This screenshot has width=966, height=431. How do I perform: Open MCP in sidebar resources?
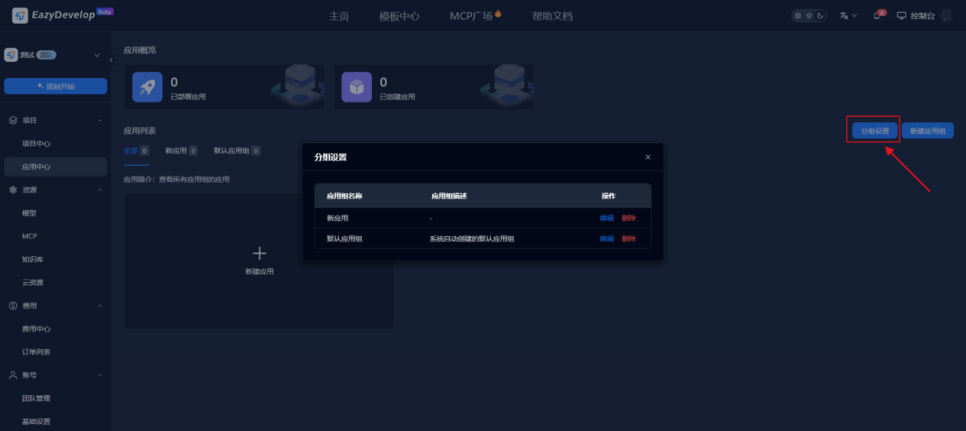point(29,236)
